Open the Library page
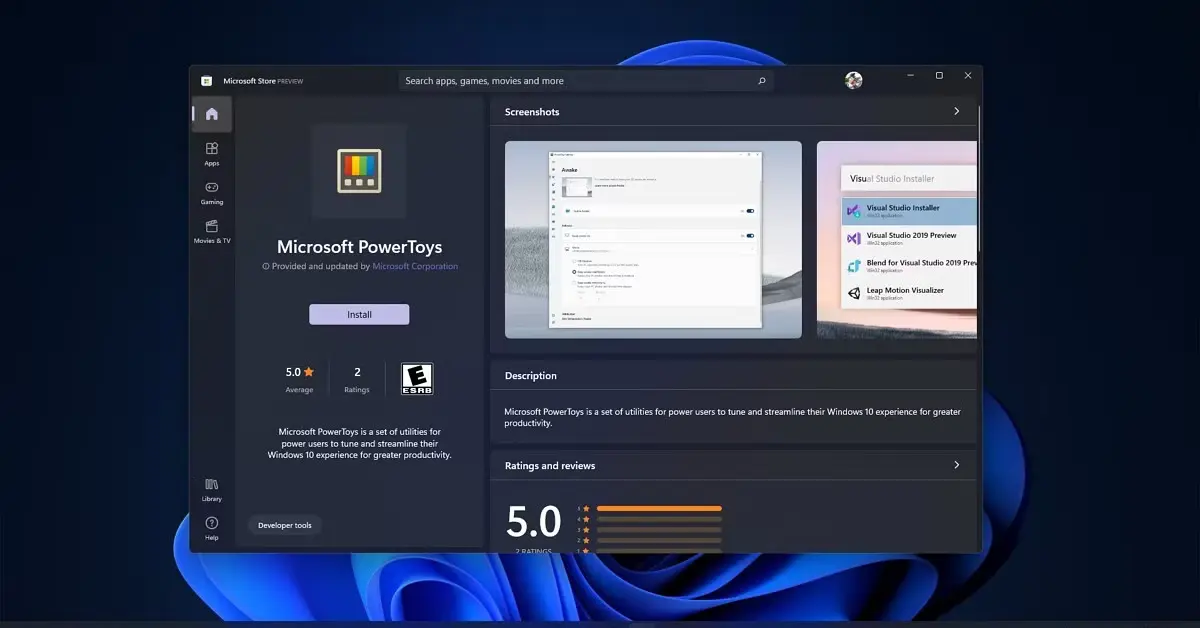This screenshot has width=1200, height=628. coord(211,489)
